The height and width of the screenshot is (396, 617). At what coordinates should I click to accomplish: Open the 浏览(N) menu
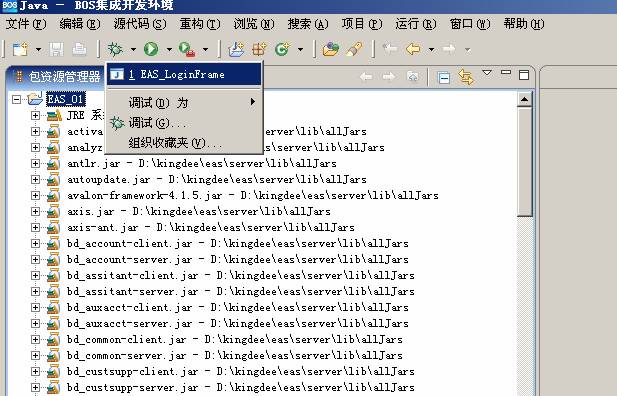[x=254, y=24]
